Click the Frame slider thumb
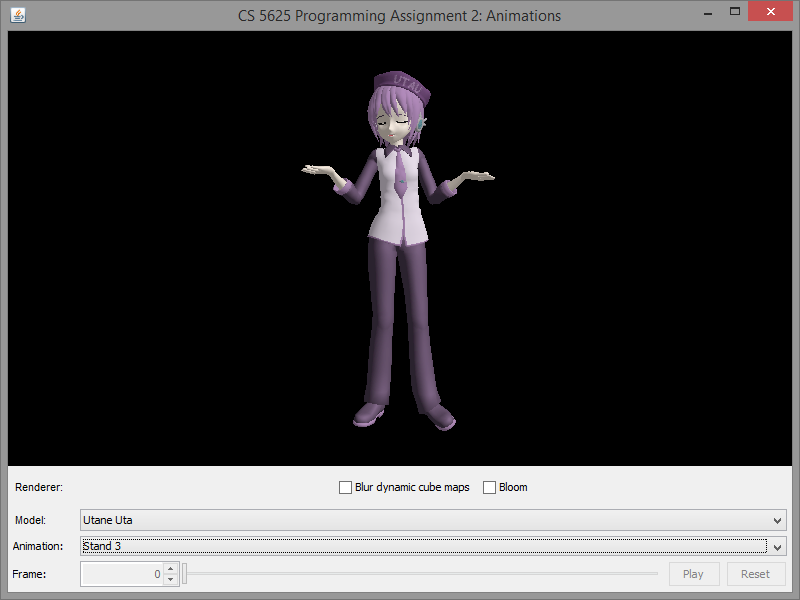800x600 pixels. (x=185, y=574)
